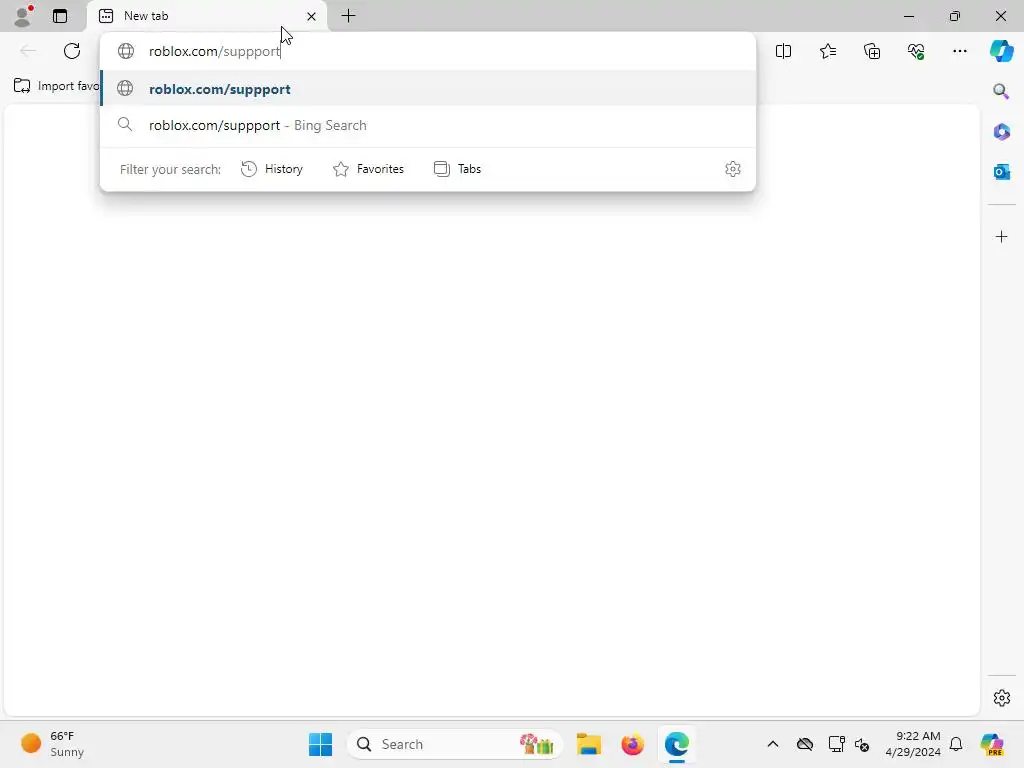Add sidebar app with plus icon
The width and height of the screenshot is (1024, 768).
click(1002, 236)
